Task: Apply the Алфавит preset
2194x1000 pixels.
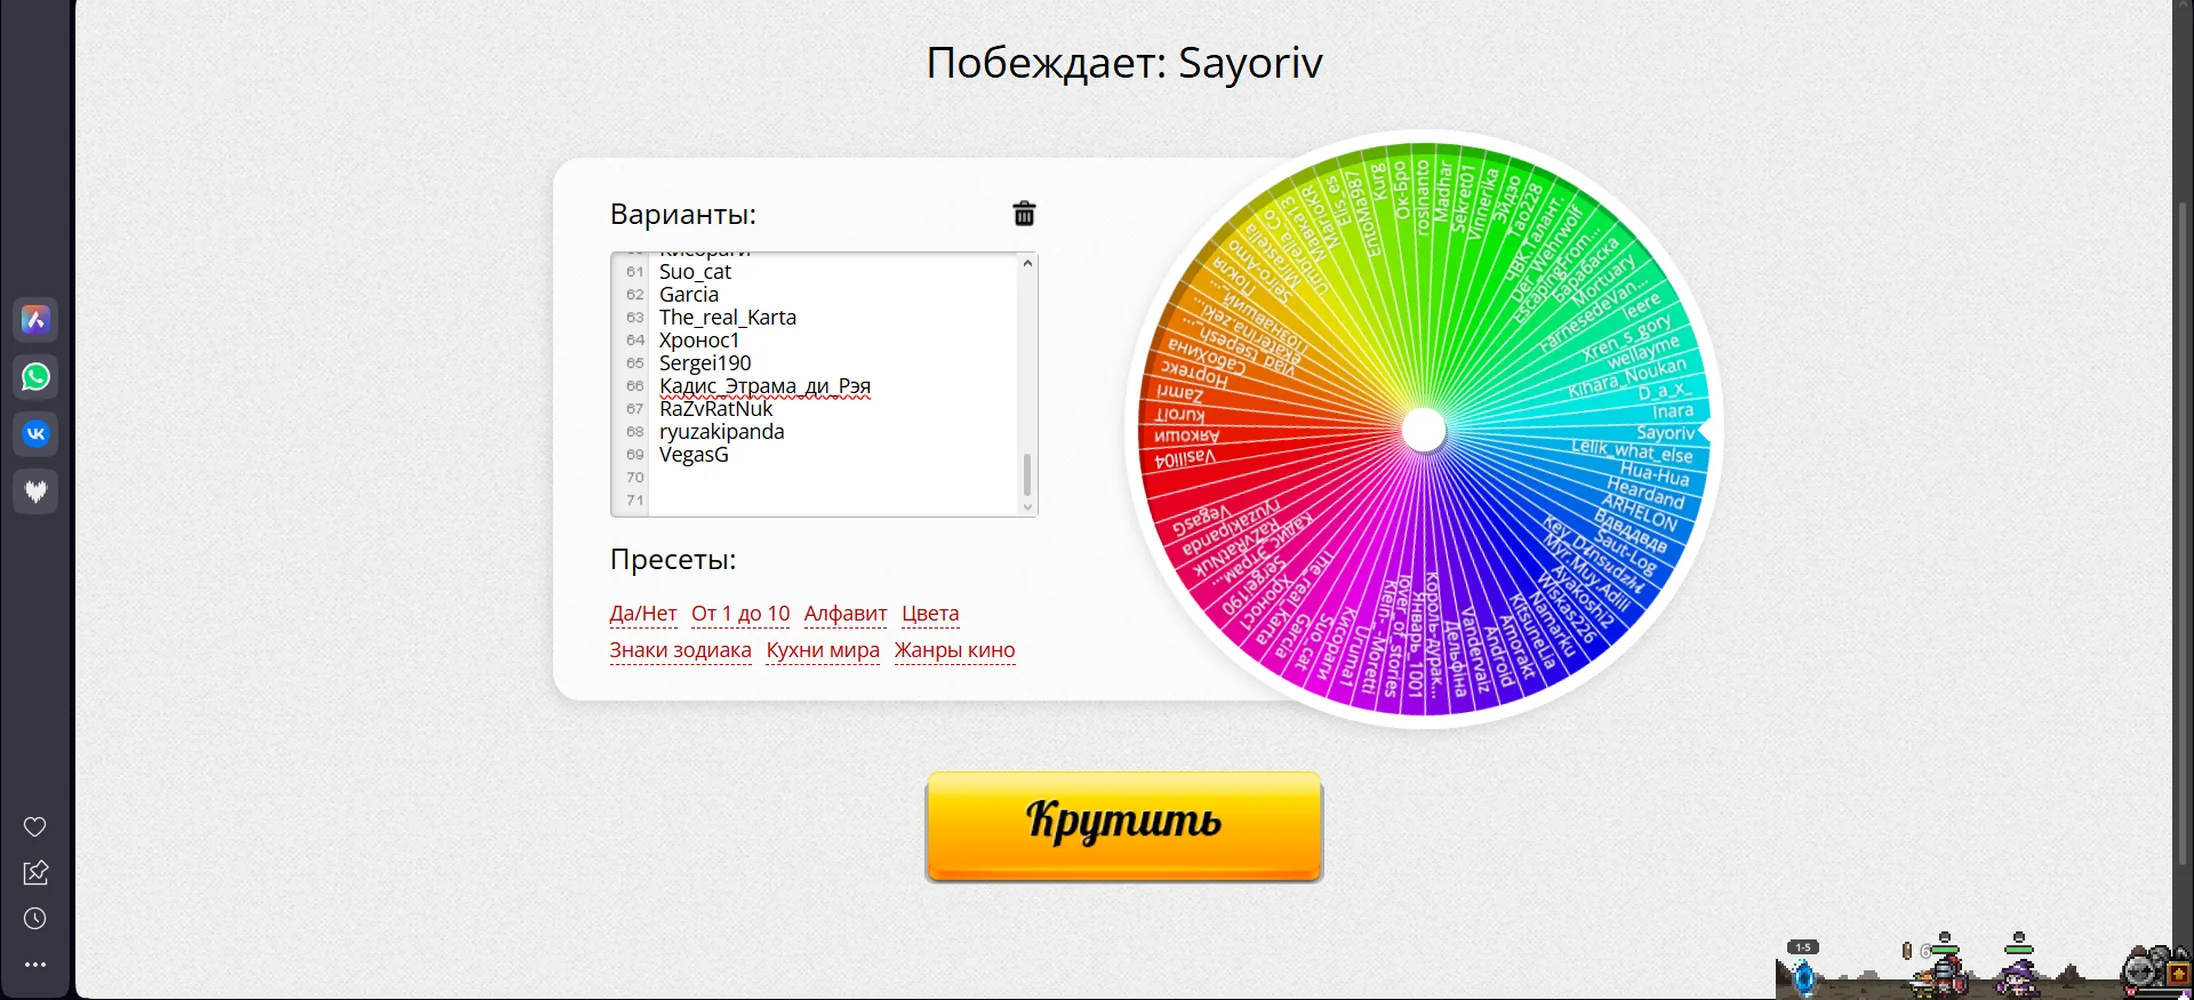Action: 845,613
